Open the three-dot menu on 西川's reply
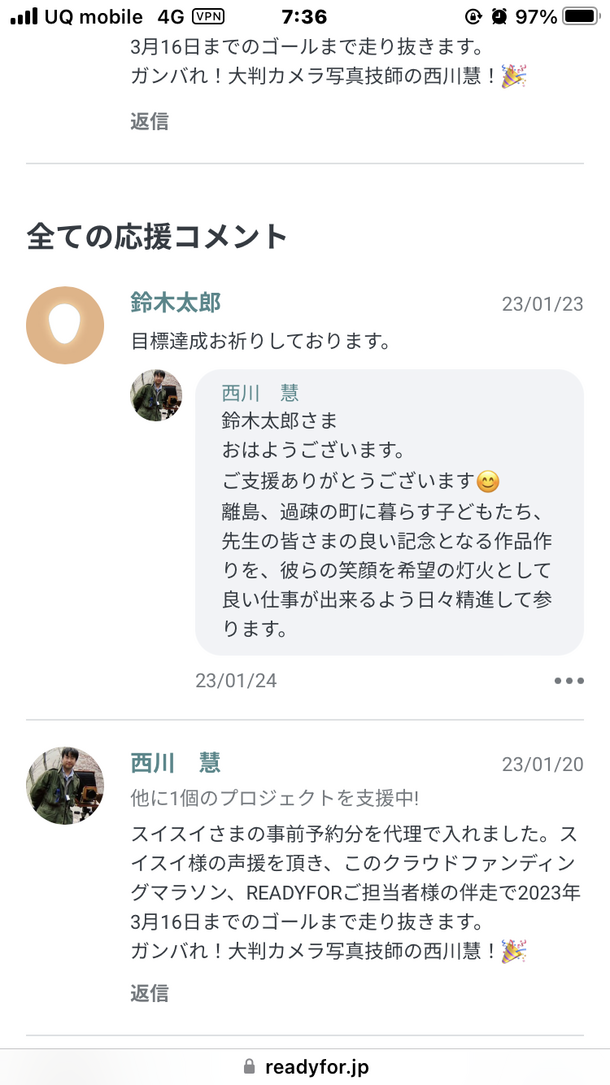This screenshot has width=610, height=1085. point(568,681)
